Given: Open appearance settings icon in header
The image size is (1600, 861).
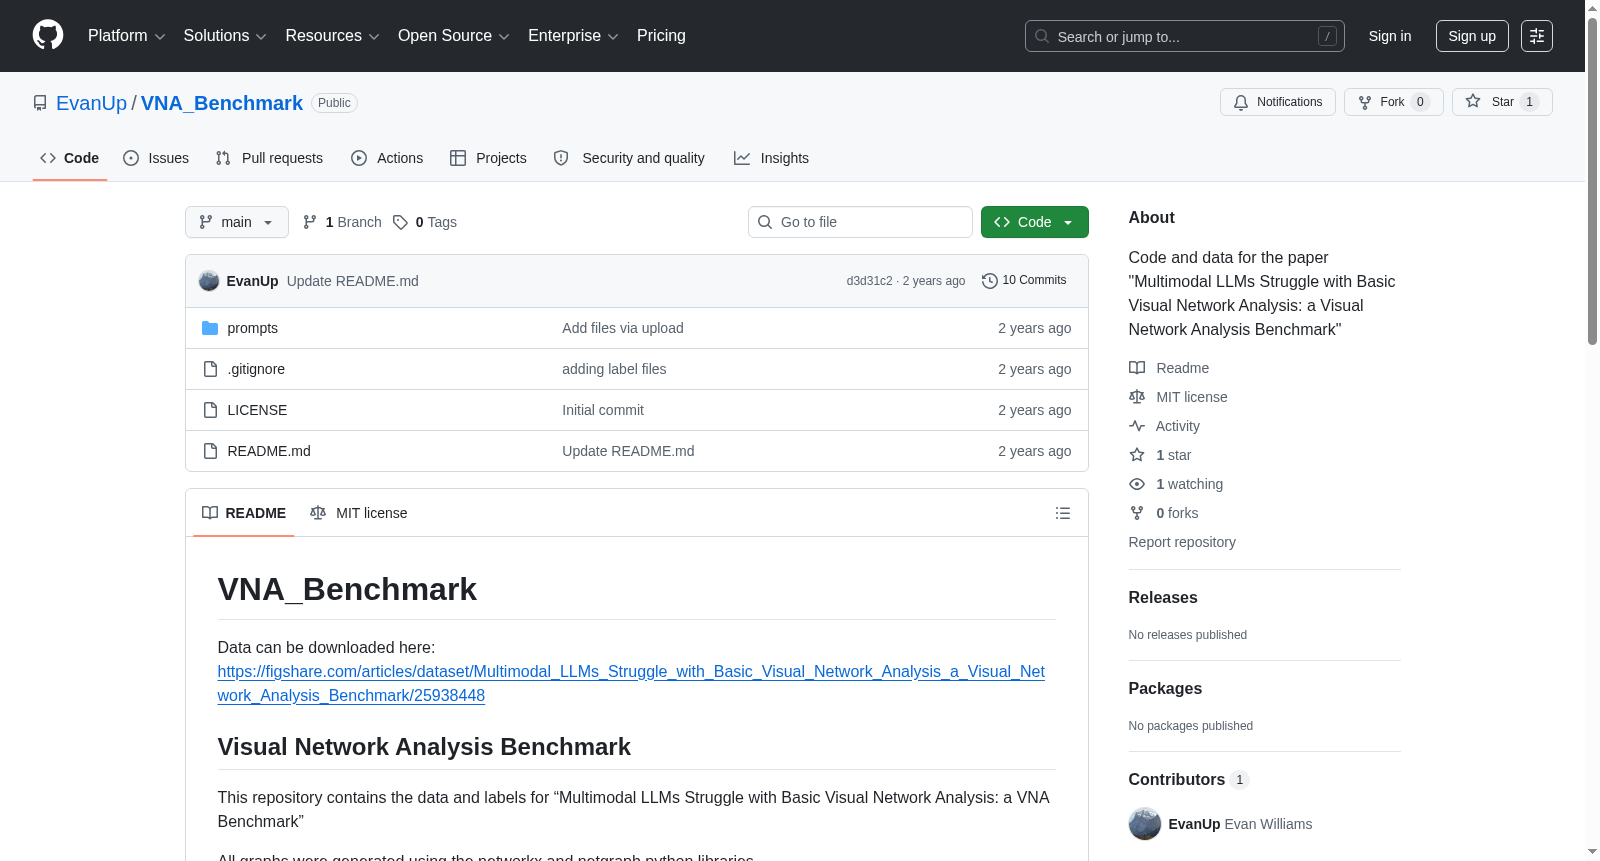Looking at the screenshot, I should coord(1537,36).
